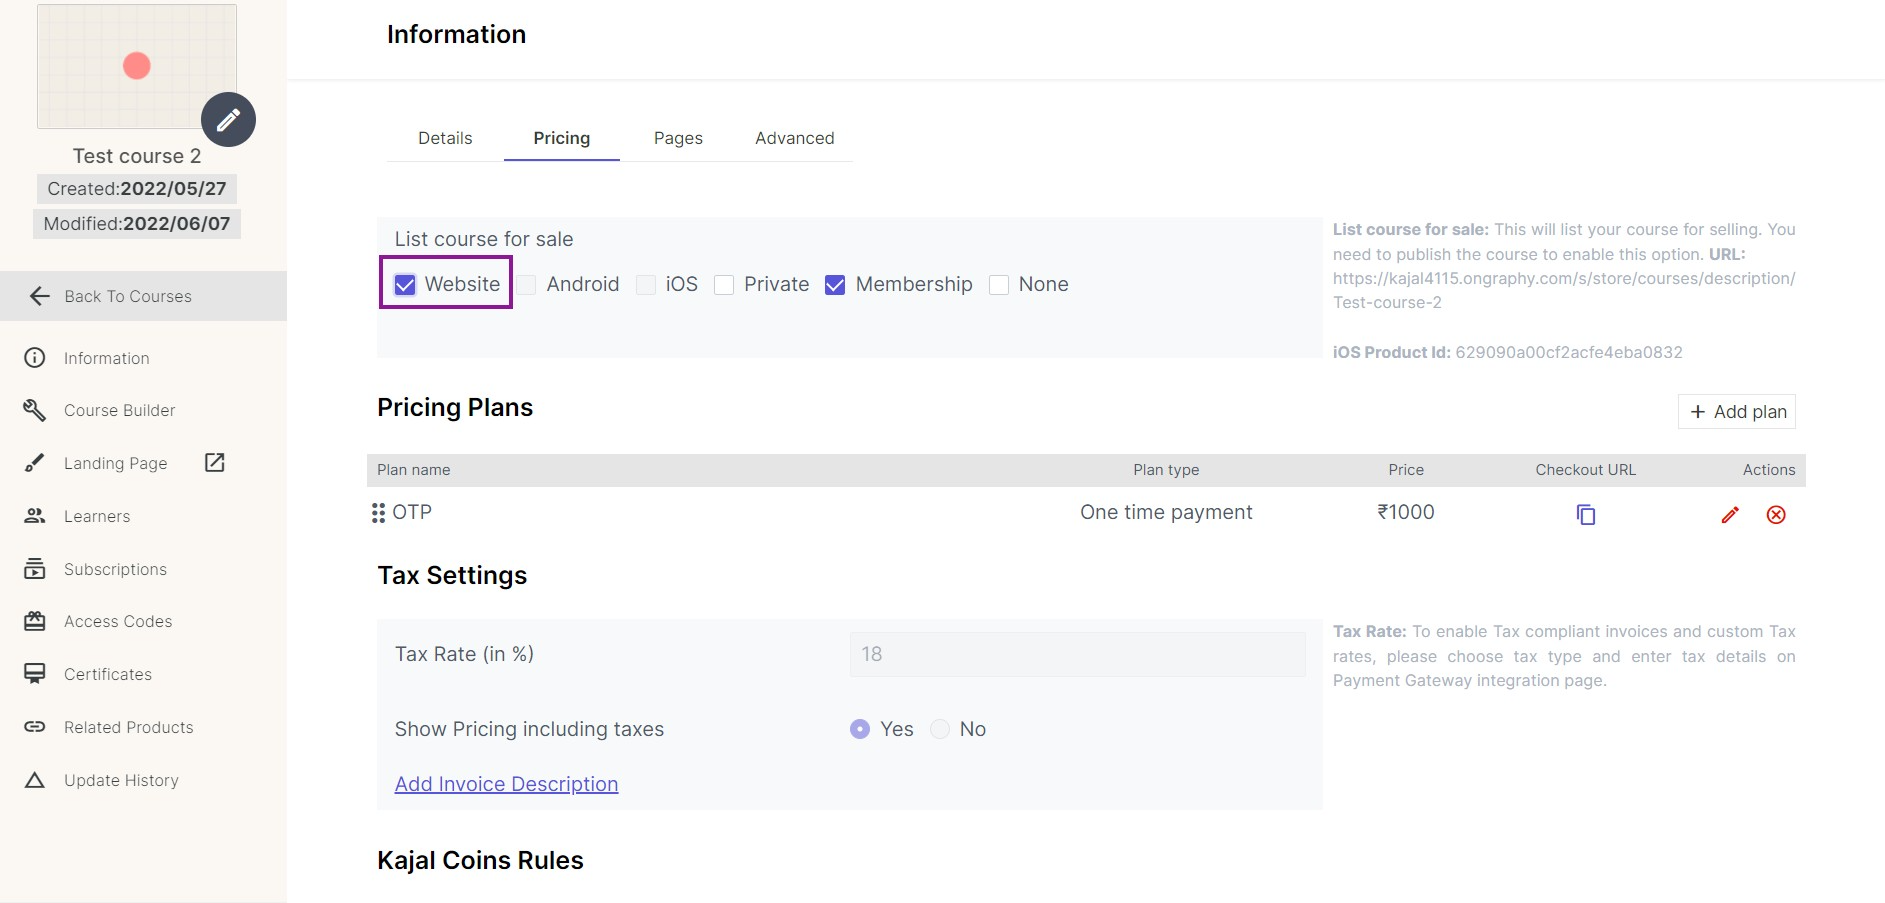Select No for pricing including taxes

point(940,729)
